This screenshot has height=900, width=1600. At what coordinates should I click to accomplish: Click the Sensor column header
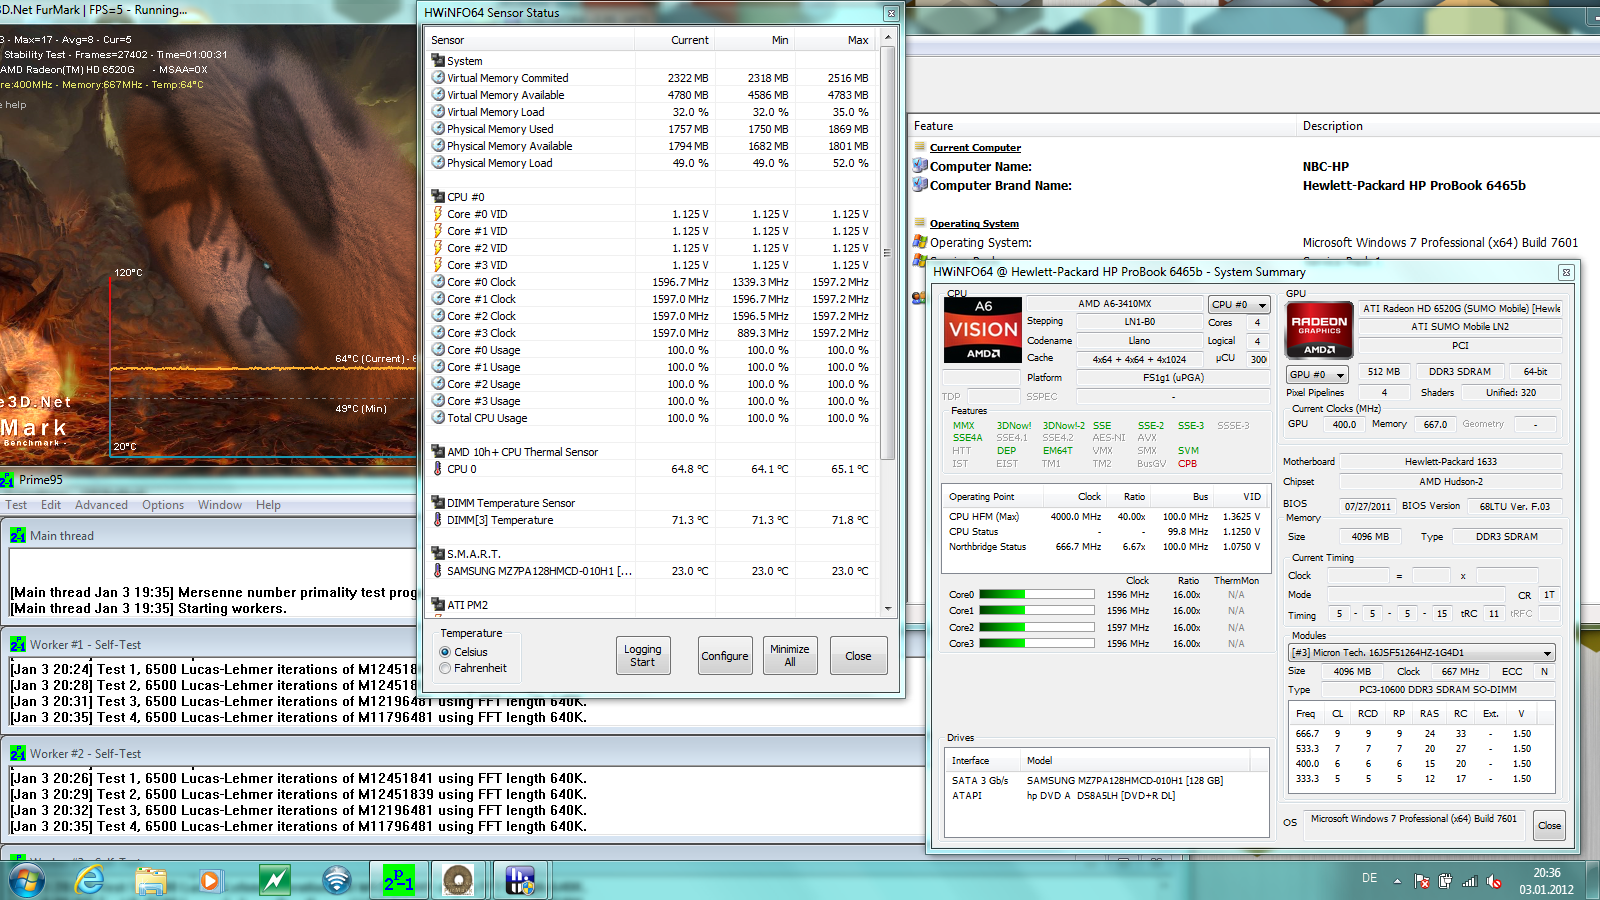click(530, 40)
